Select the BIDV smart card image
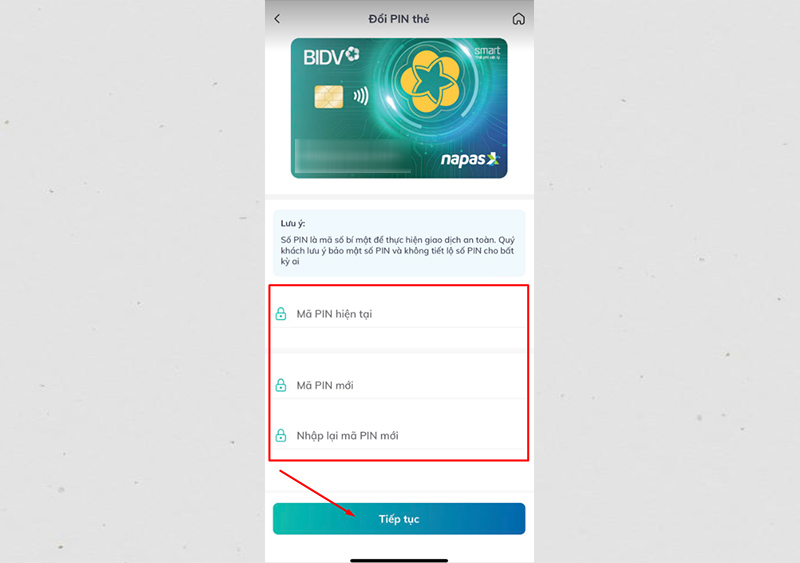The image size is (800, 563). coord(399,108)
